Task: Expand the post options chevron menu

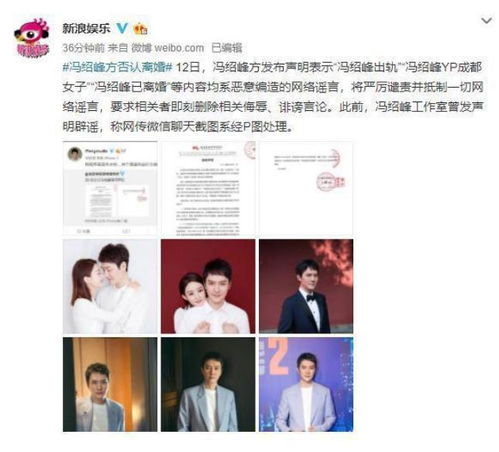Action: [x=487, y=21]
